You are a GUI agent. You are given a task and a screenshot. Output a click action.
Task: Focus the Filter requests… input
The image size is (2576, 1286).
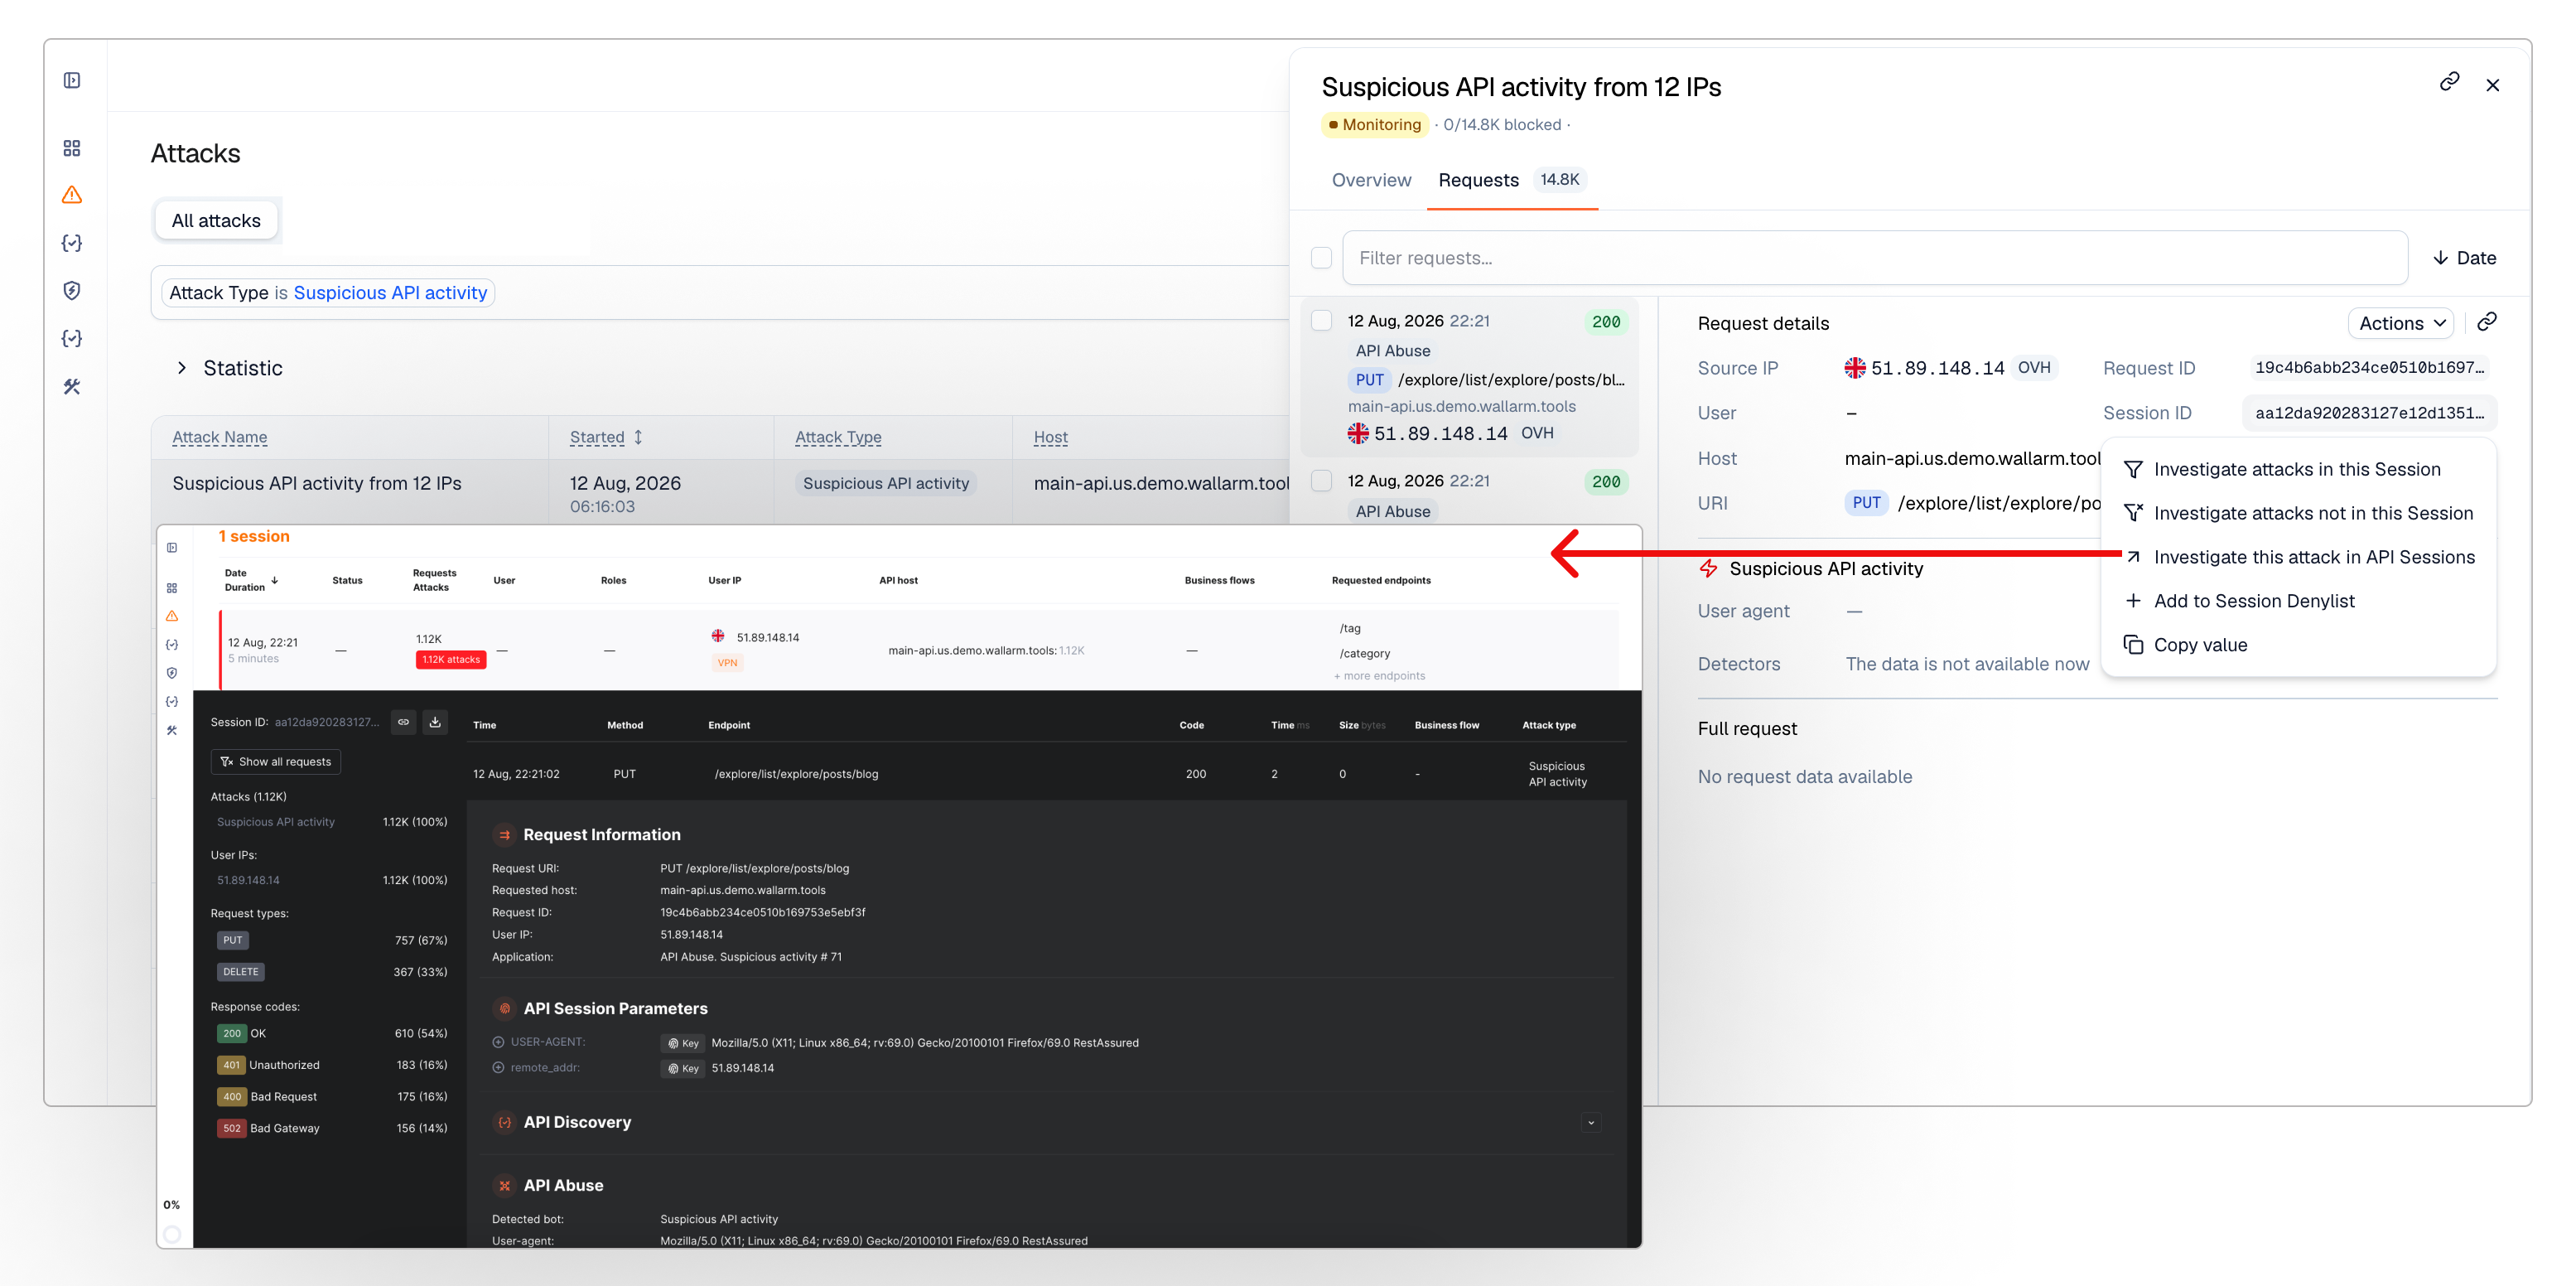(1875, 258)
